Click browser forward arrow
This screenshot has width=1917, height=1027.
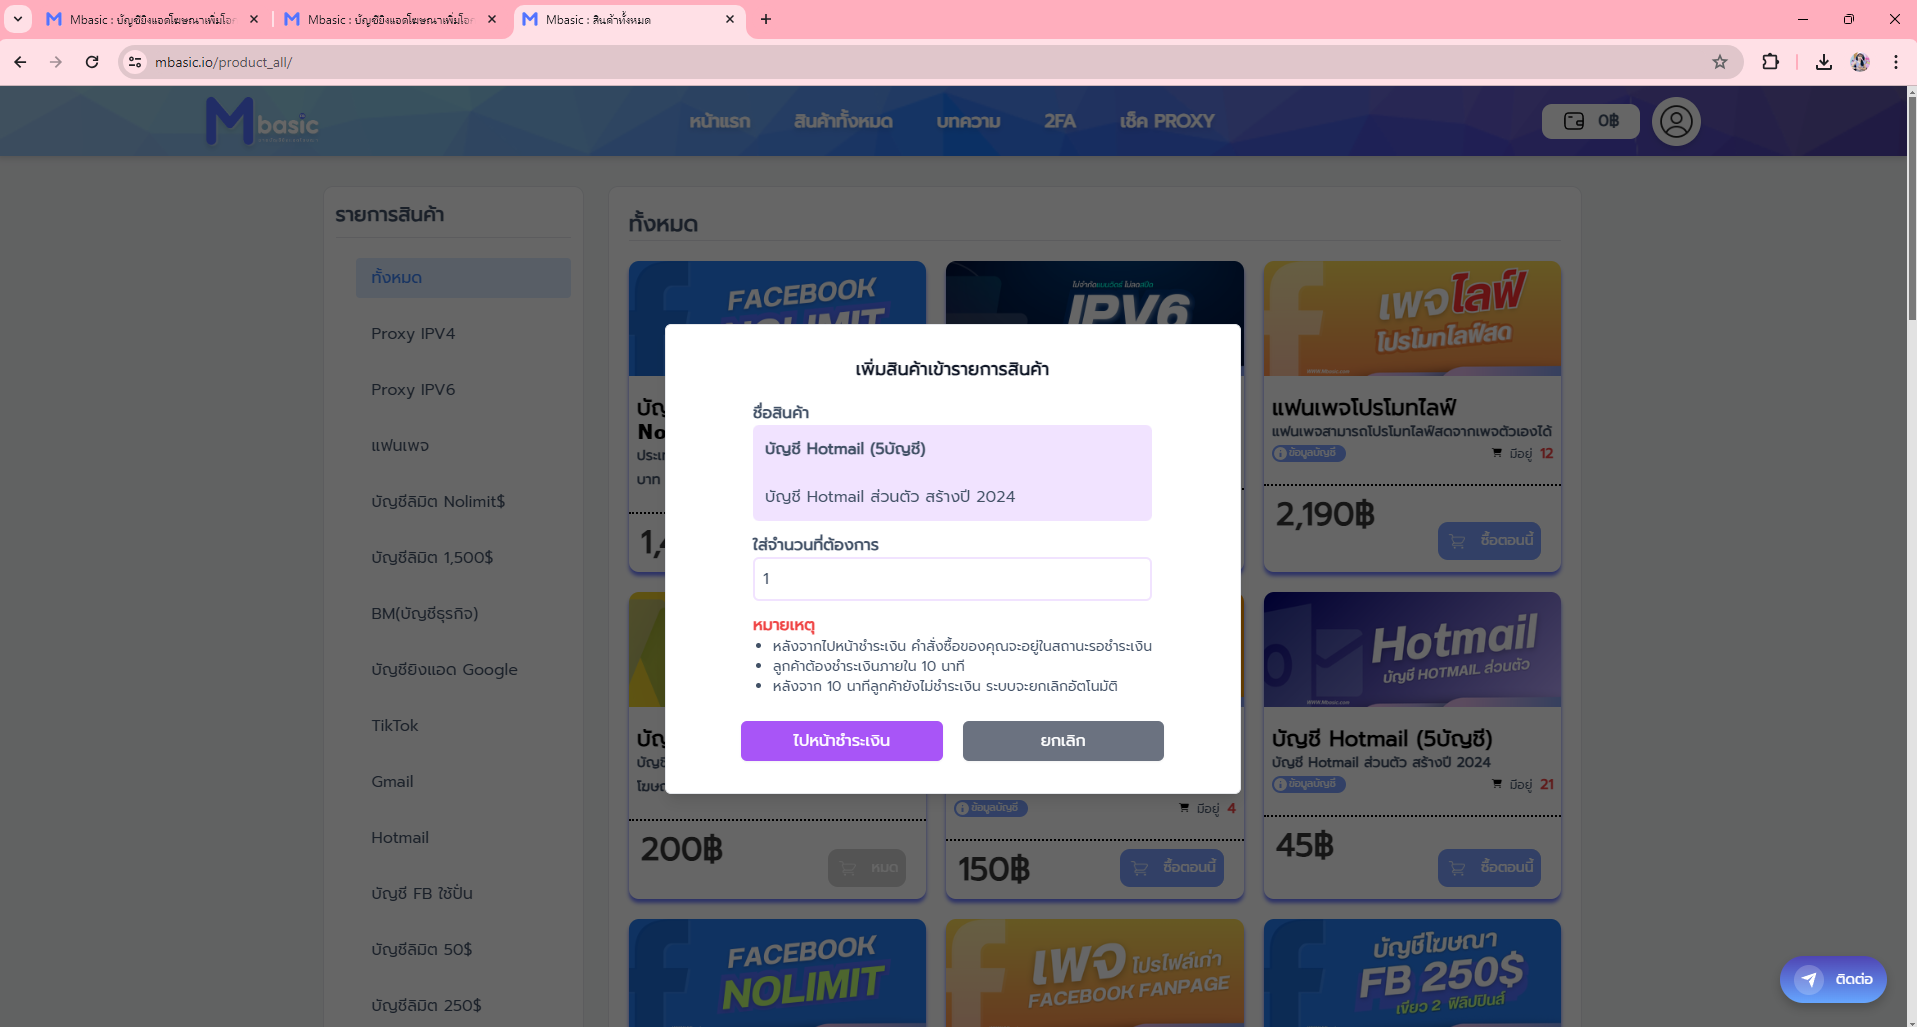[x=56, y=62]
